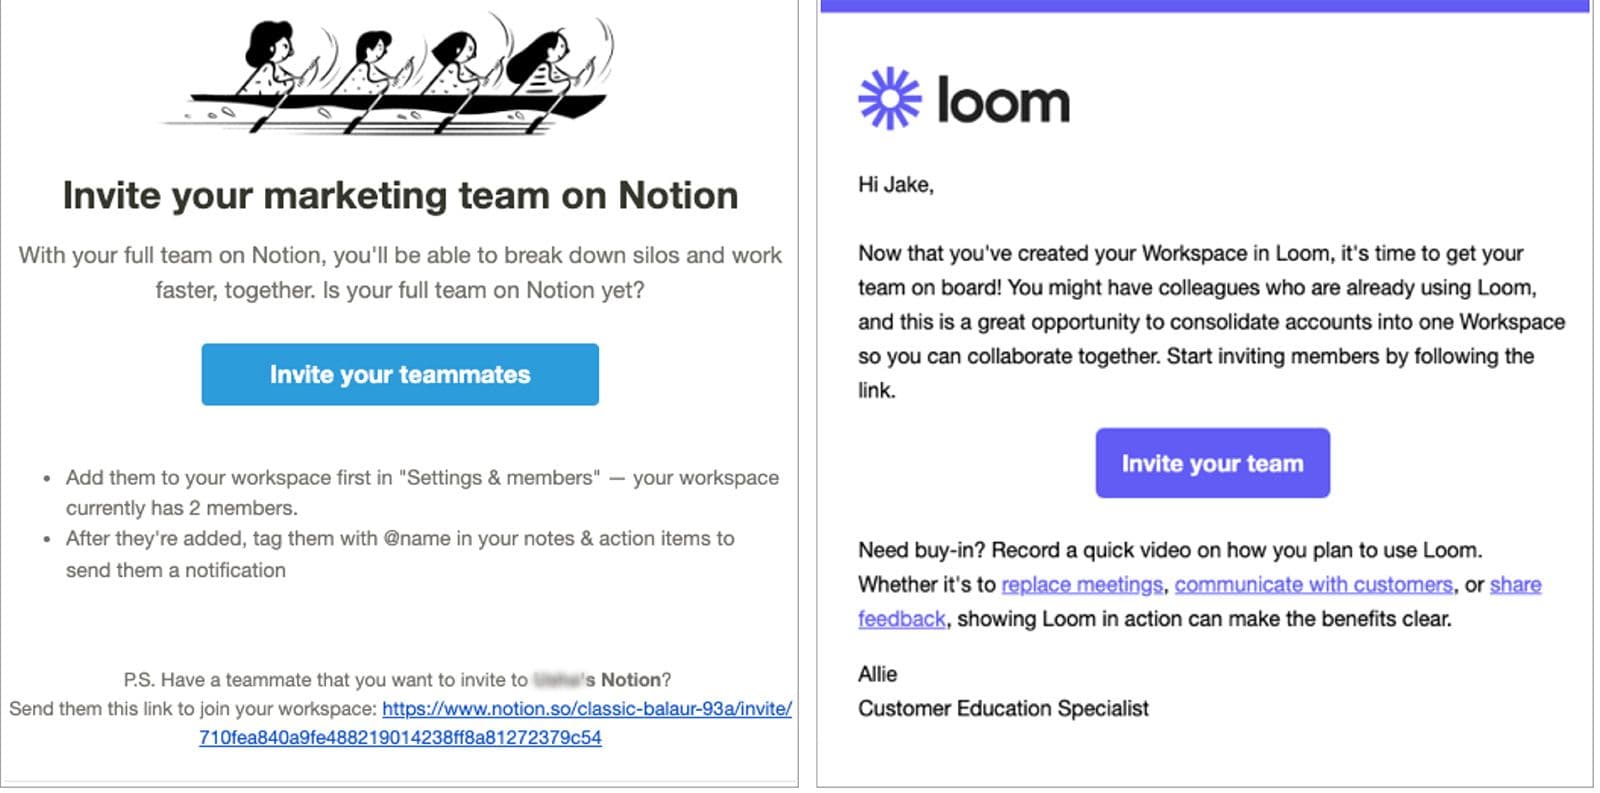The image size is (1600, 793).
Task: Click the 'Customer Education Specialist' title text
Action: [x=1003, y=709]
